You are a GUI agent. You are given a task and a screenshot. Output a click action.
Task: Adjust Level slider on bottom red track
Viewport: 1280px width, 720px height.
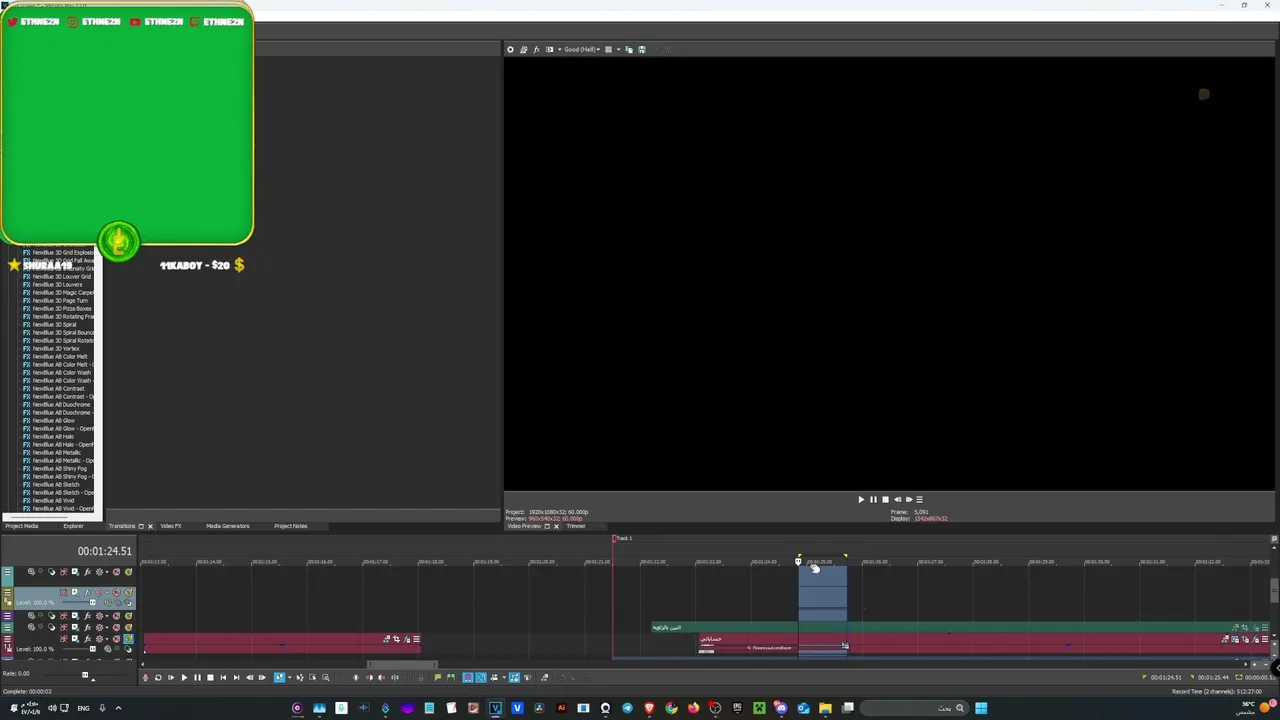(x=92, y=649)
